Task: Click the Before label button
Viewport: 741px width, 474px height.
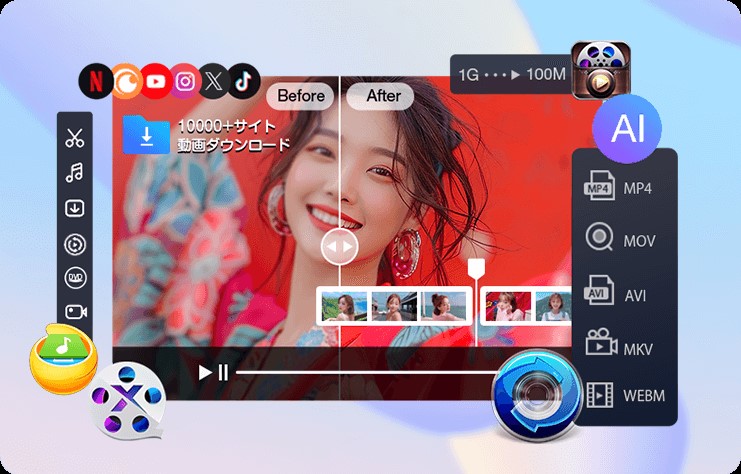Action: click(301, 96)
